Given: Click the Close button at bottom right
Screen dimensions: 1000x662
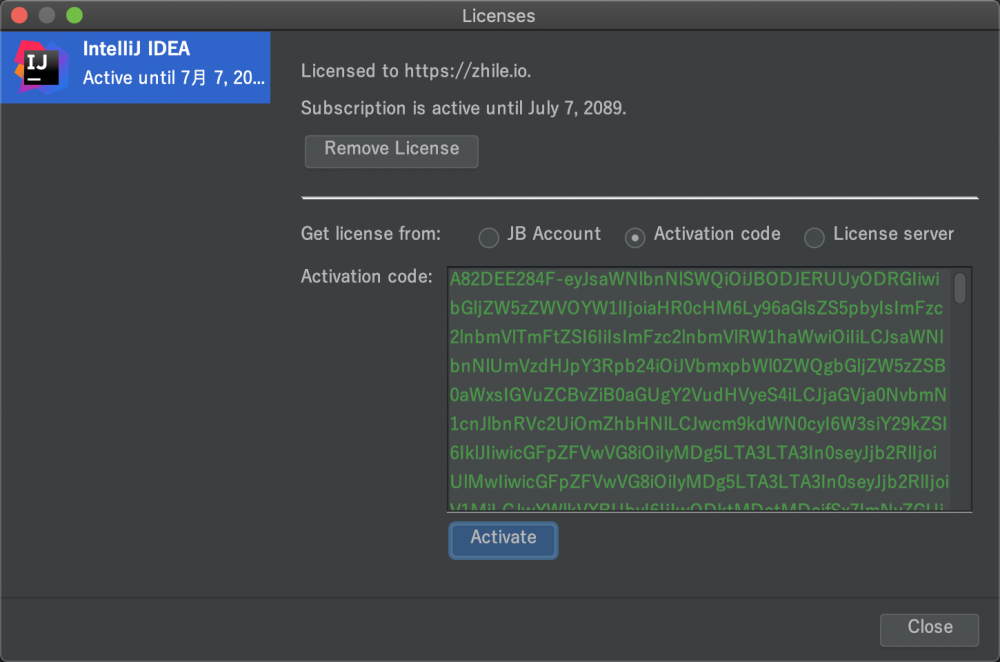Looking at the screenshot, I should click(x=929, y=628).
